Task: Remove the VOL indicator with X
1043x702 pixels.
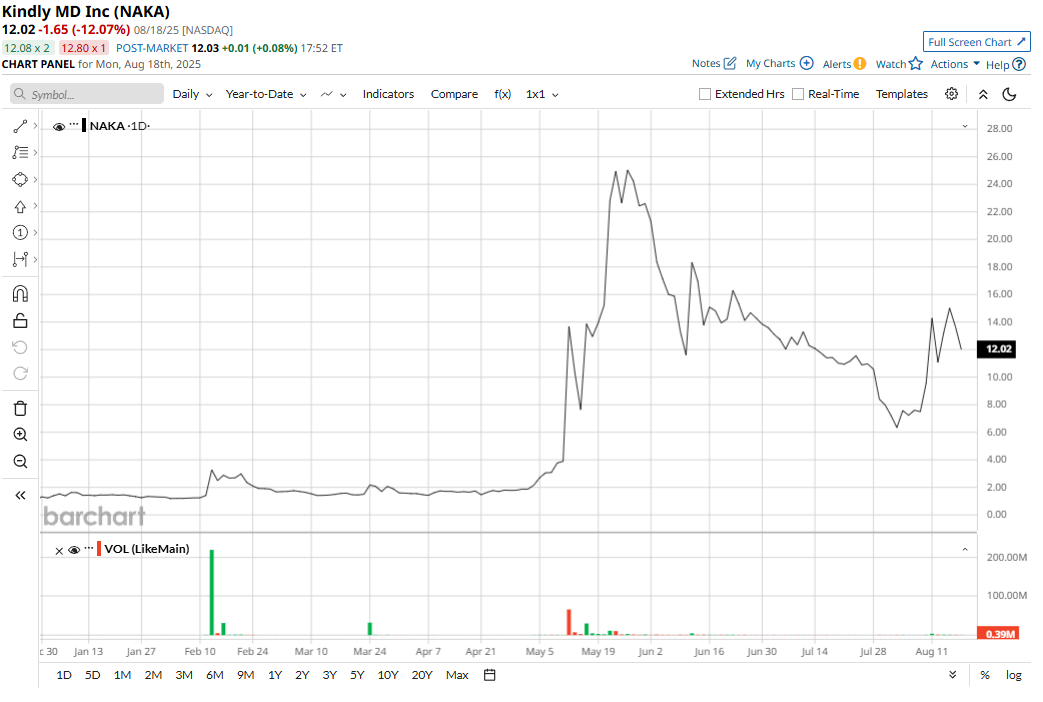Action: 59,550
